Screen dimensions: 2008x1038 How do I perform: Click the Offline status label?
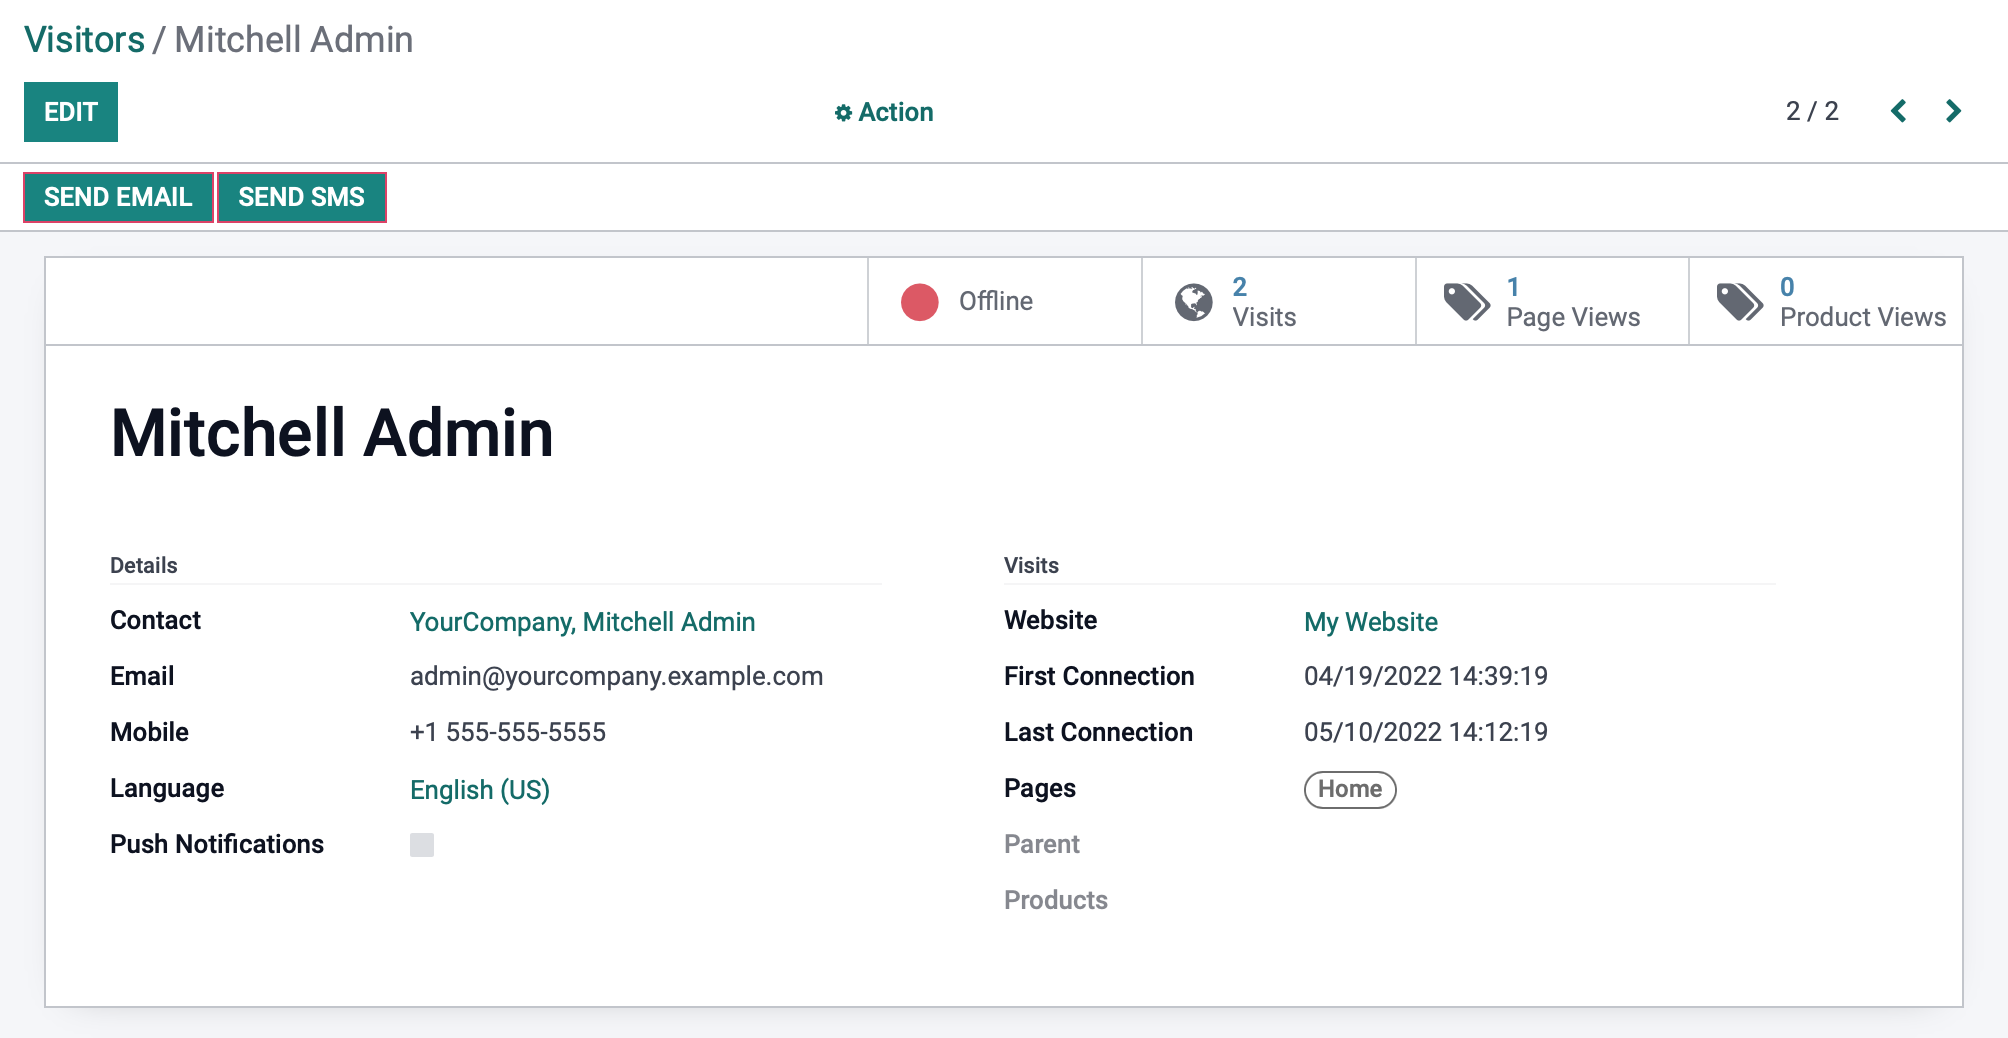tap(996, 301)
